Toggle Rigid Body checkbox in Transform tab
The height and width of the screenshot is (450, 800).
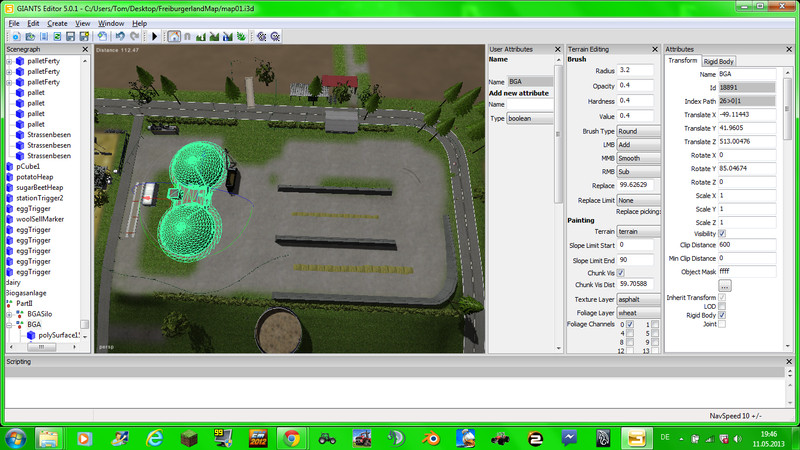click(722, 315)
